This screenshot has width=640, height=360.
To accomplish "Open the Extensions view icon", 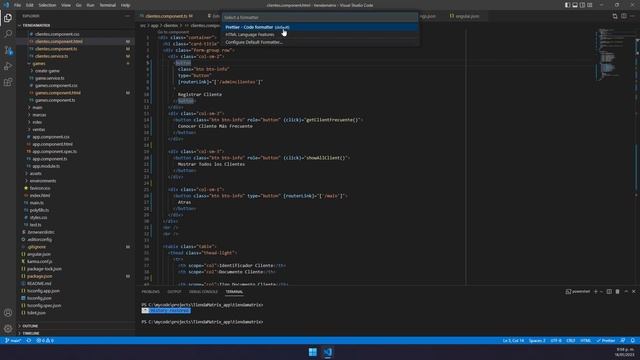I will coord(8,82).
